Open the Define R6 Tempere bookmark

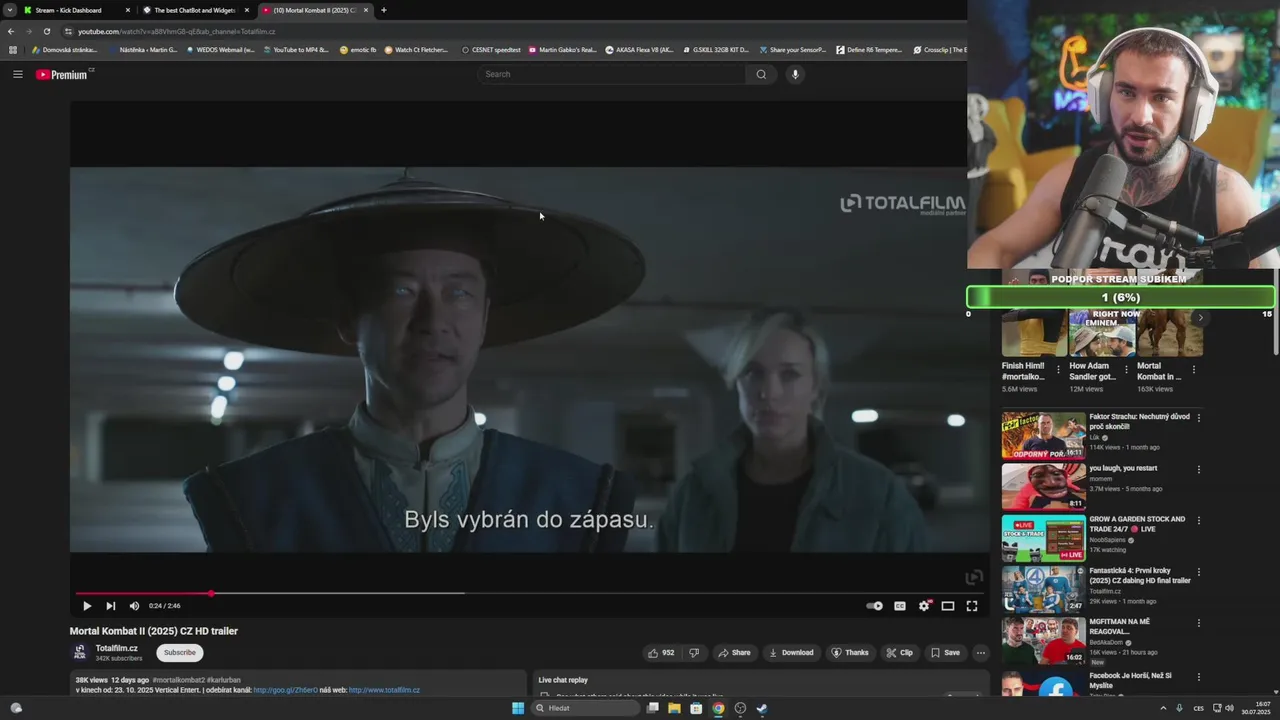[869, 50]
